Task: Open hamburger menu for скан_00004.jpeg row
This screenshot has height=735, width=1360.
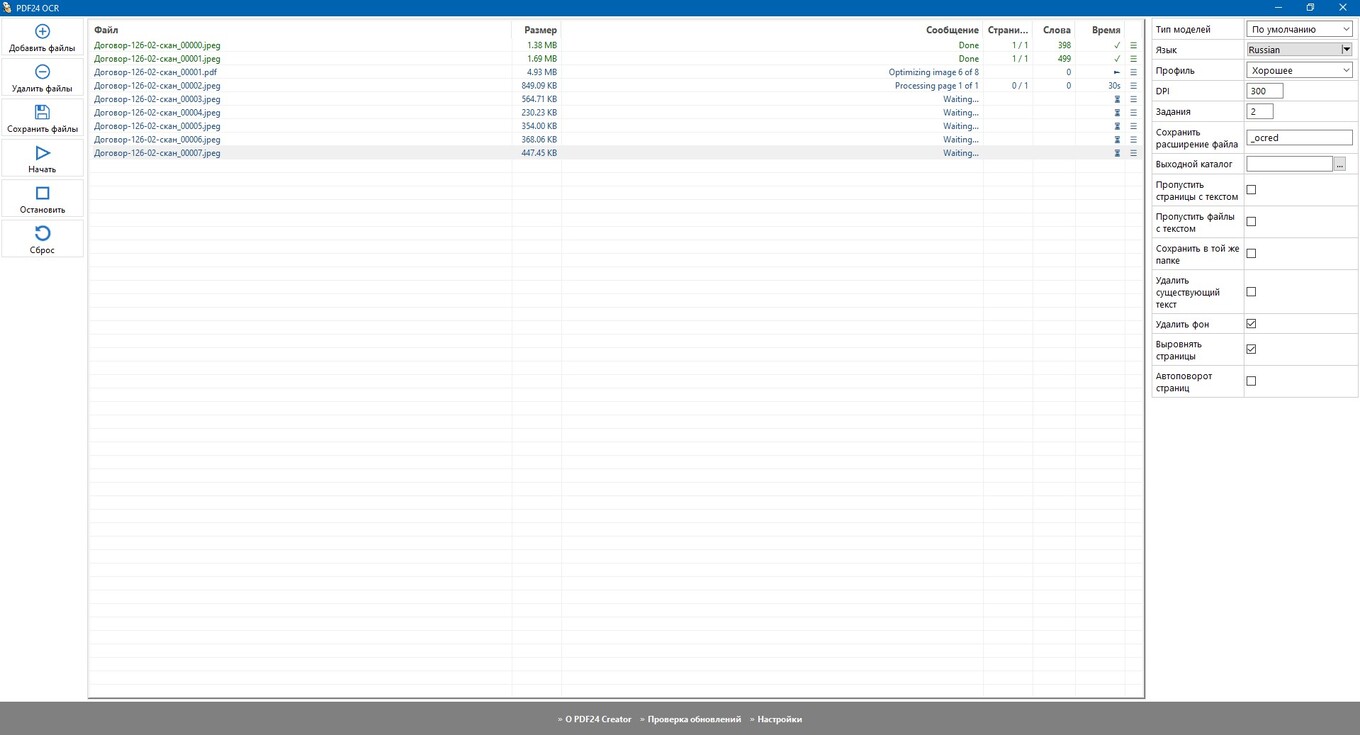Action: pyautogui.click(x=1133, y=113)
